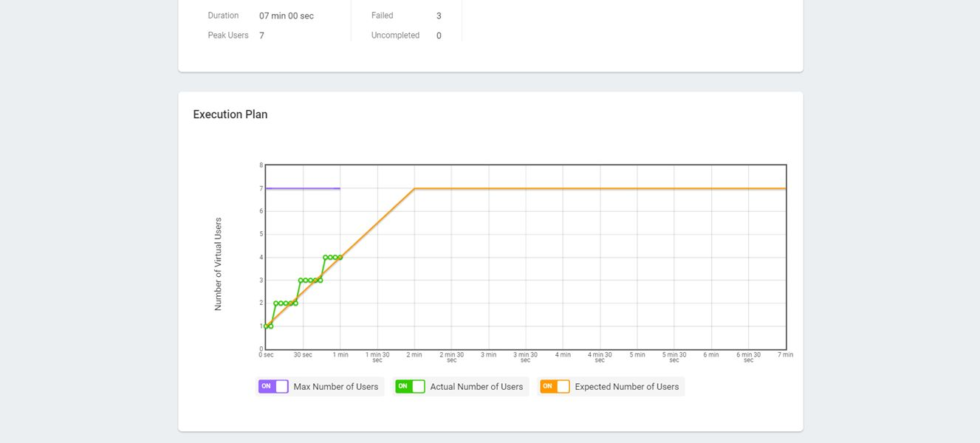Disable the Expected Number of Users switch
This screenshot has width=980, height=443.
(555, 386)
